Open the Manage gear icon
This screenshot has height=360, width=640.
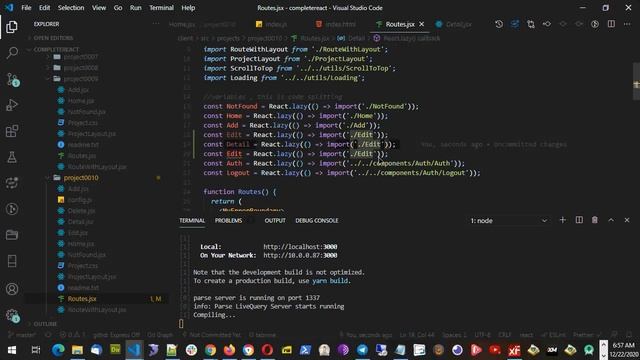(x=12, y=316)
